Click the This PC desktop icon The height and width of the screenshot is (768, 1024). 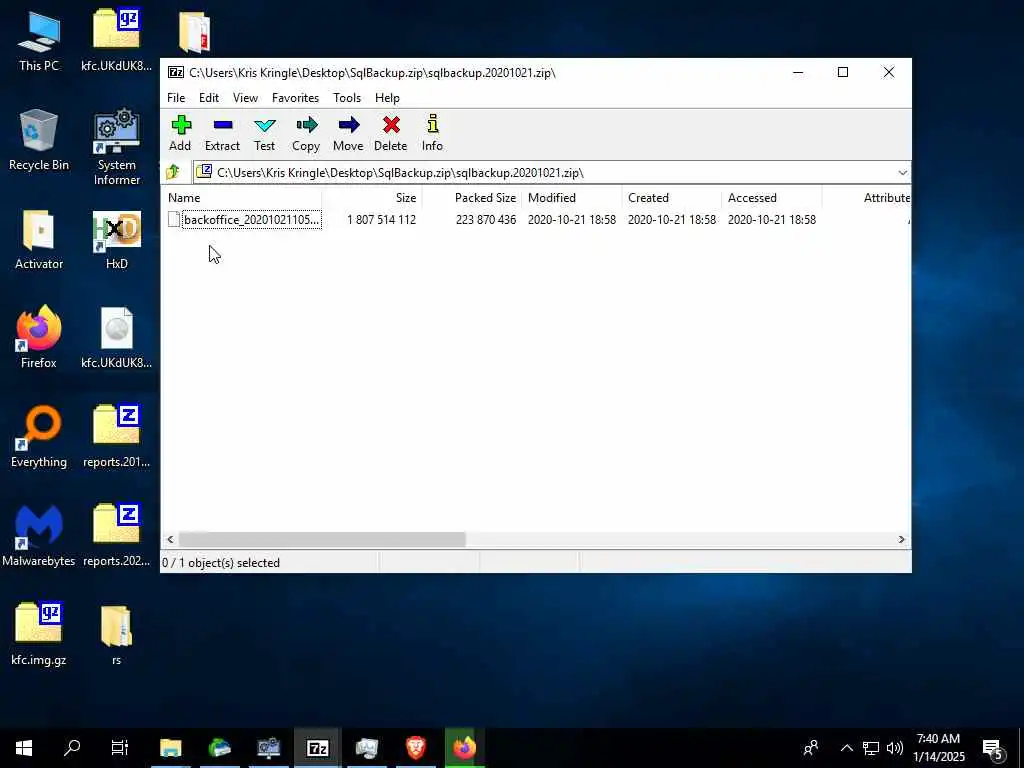[x=39, y=40]
